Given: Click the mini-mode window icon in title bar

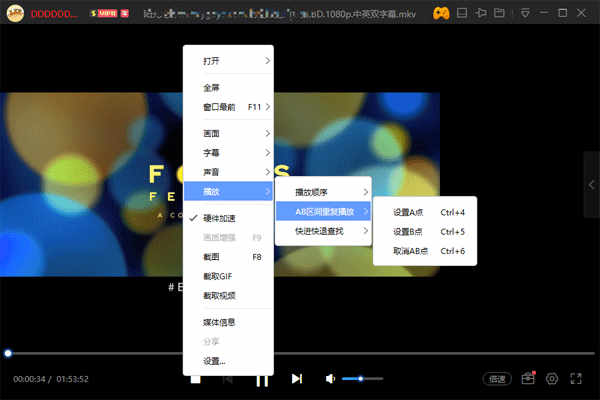Looking at the screenshot, I should click(x=462, y=13).
